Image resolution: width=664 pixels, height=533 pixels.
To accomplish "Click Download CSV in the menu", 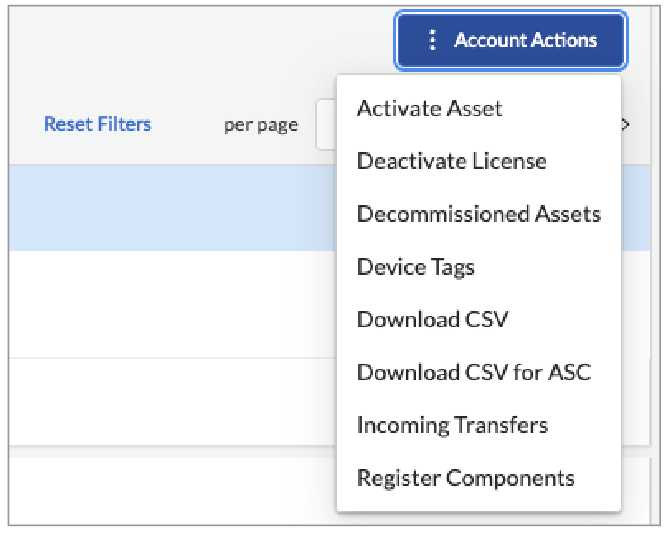I will point(432,320).
